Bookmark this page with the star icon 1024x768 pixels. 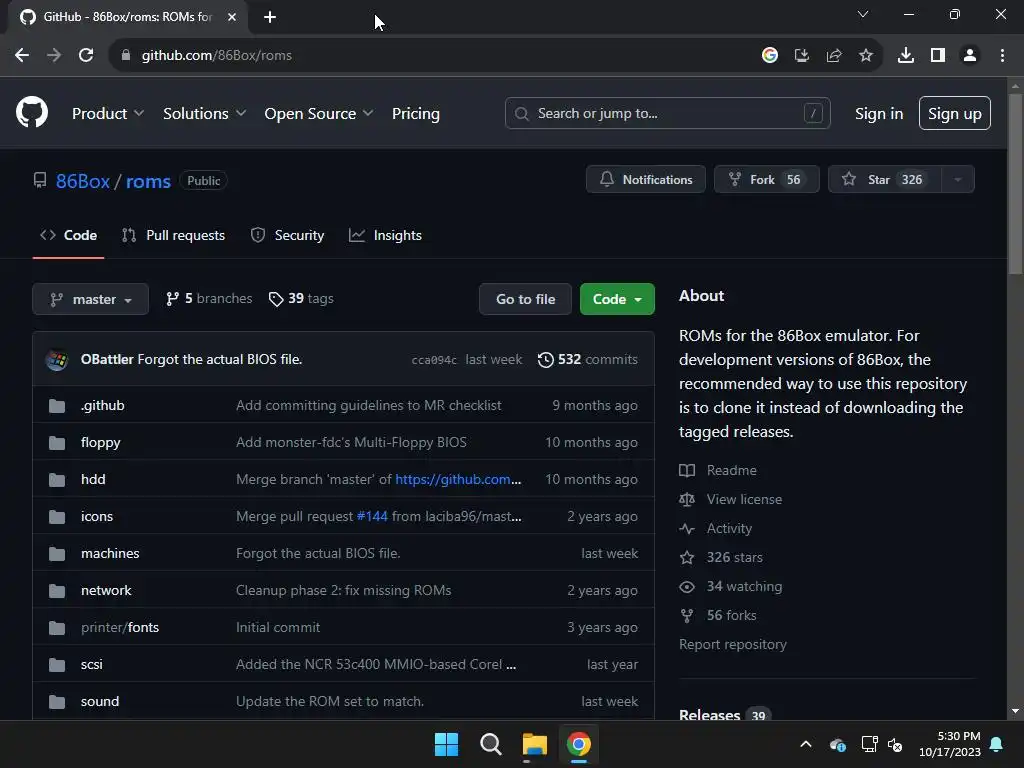click(x=866, y=56)
